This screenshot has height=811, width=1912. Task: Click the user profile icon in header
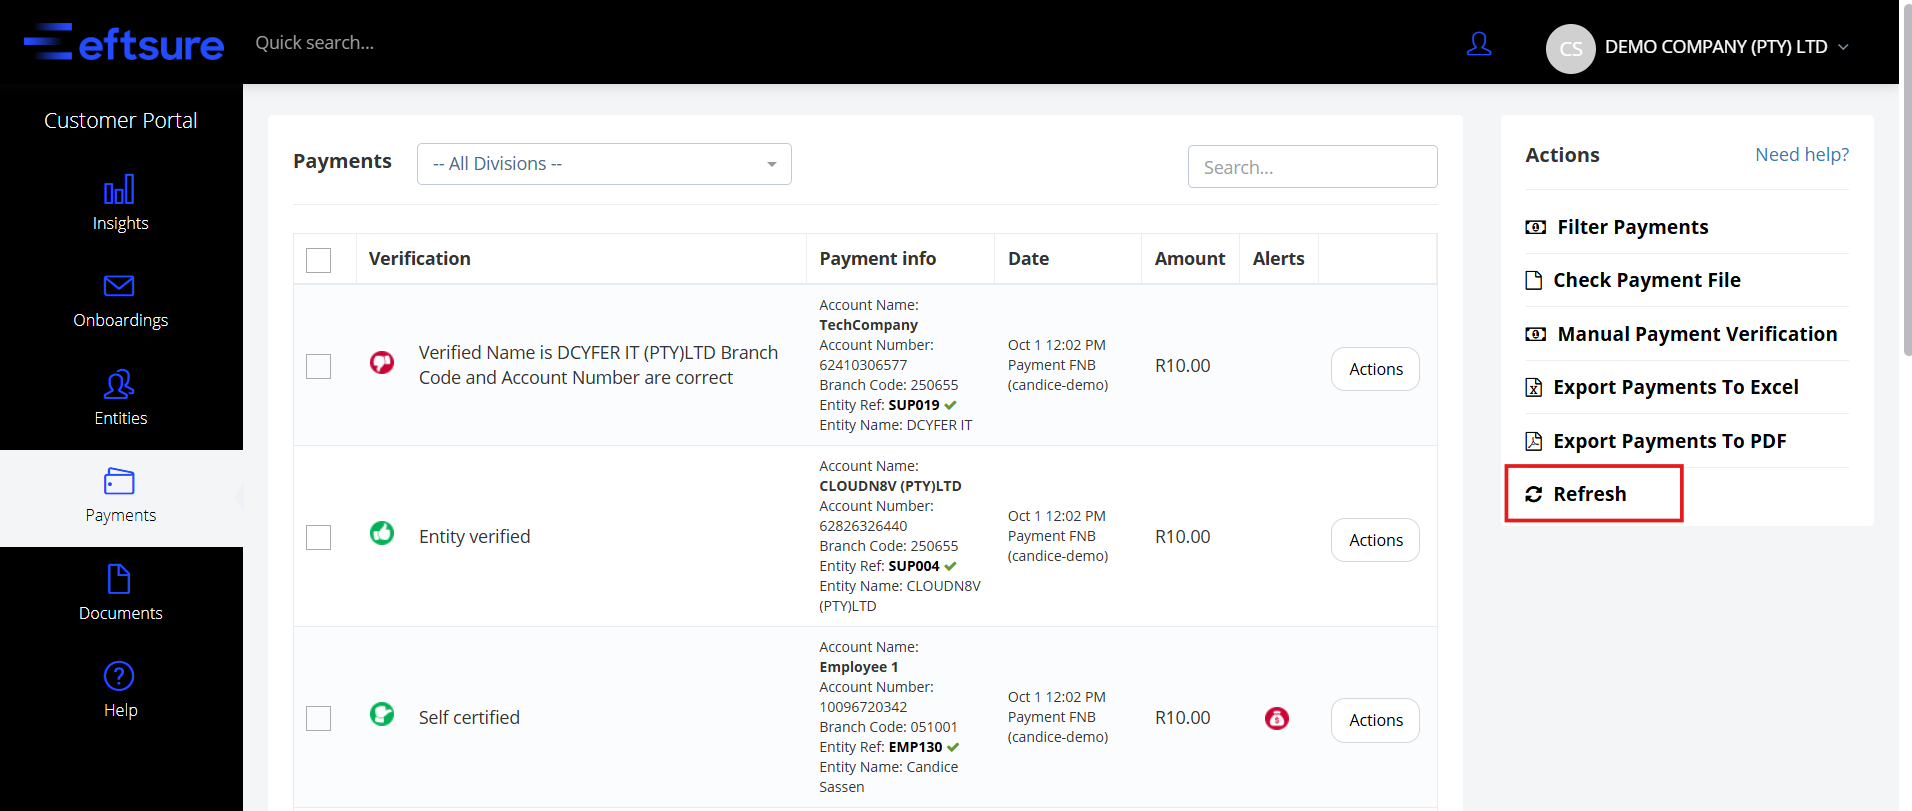point(1479,44)
